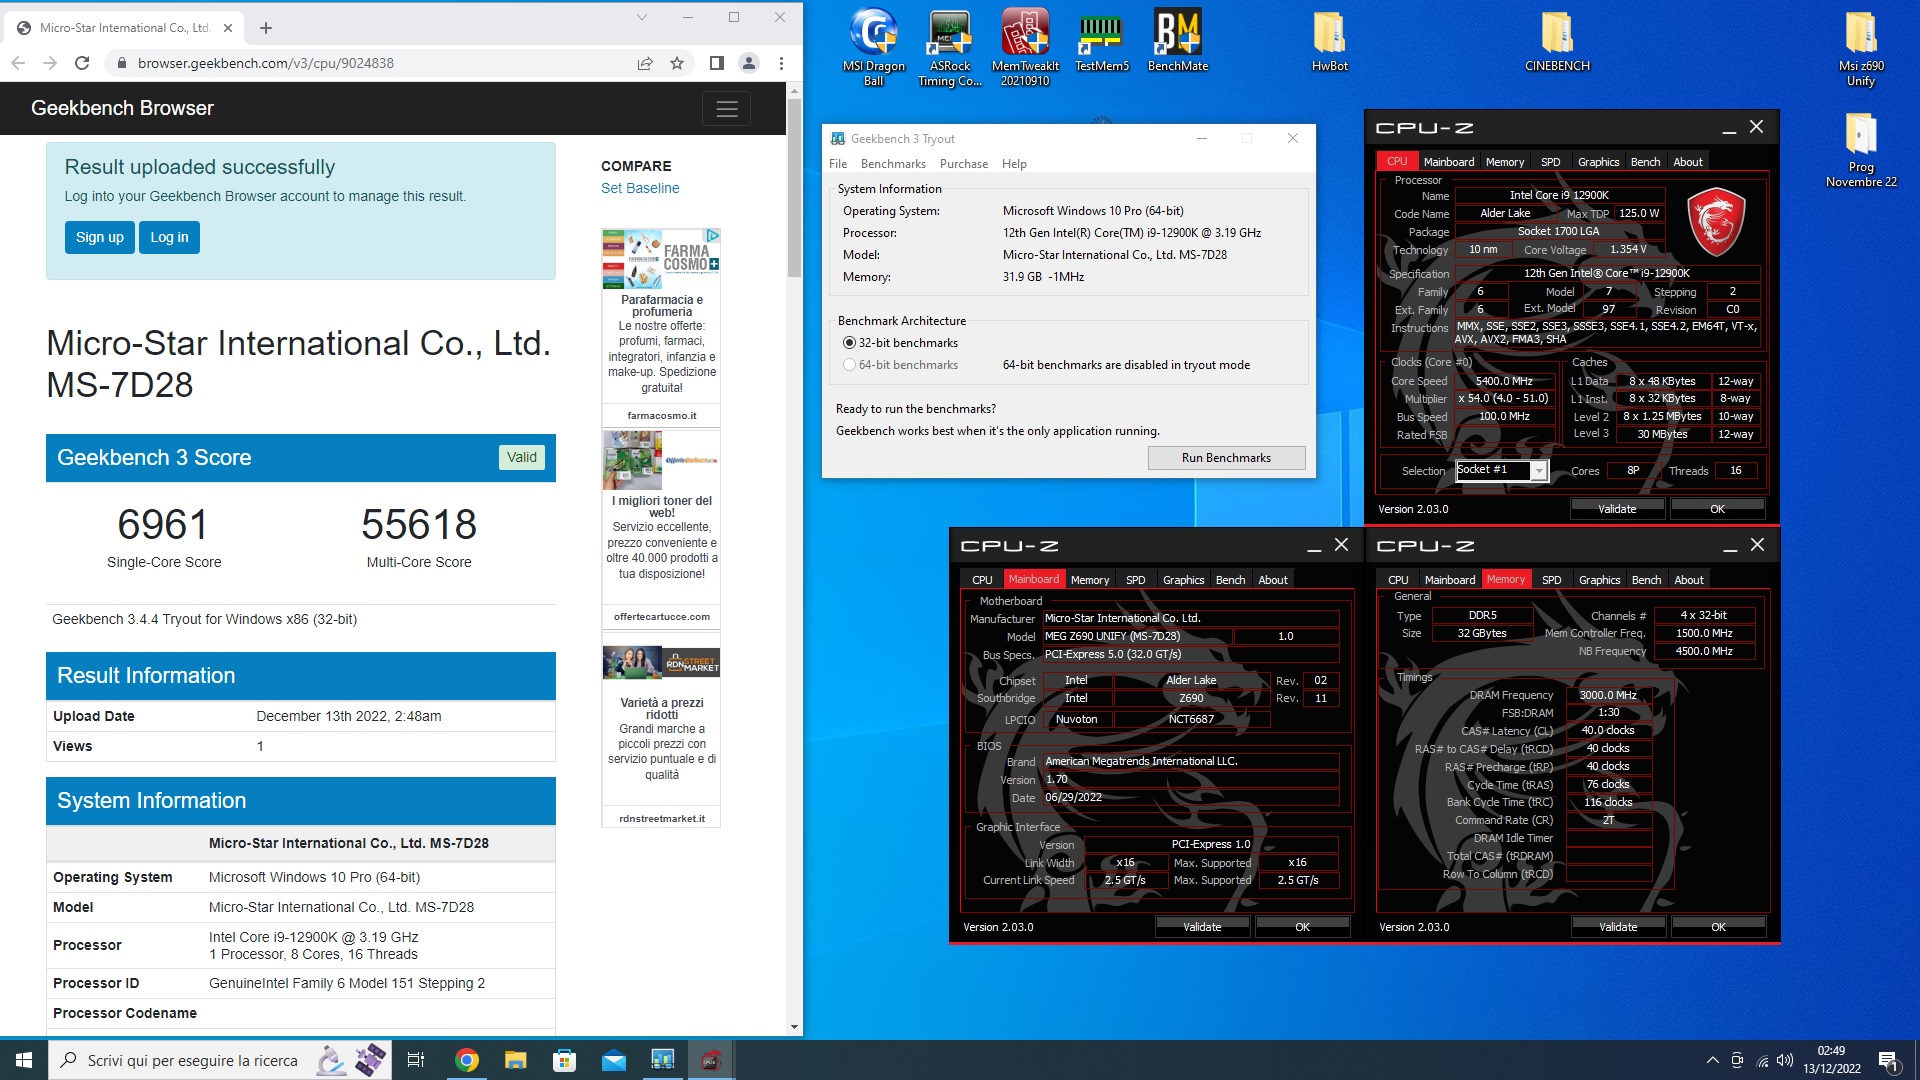
Task: Open the volume control in system tray
Action: click(1785, 1060)
